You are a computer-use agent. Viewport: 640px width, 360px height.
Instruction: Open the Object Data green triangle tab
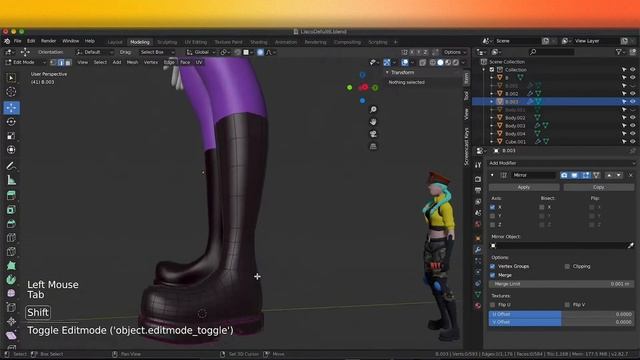pyautogui.click(x=478, y=294)
